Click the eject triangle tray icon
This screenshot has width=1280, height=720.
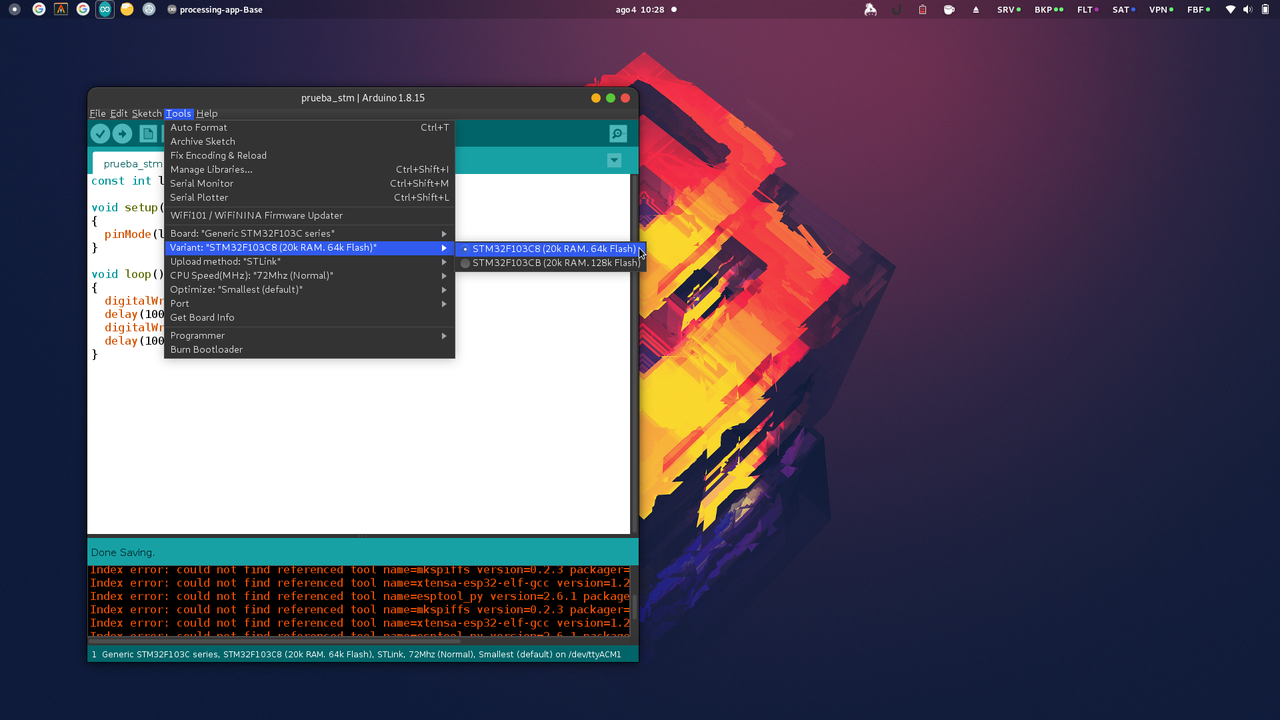[x=976, y=9]
